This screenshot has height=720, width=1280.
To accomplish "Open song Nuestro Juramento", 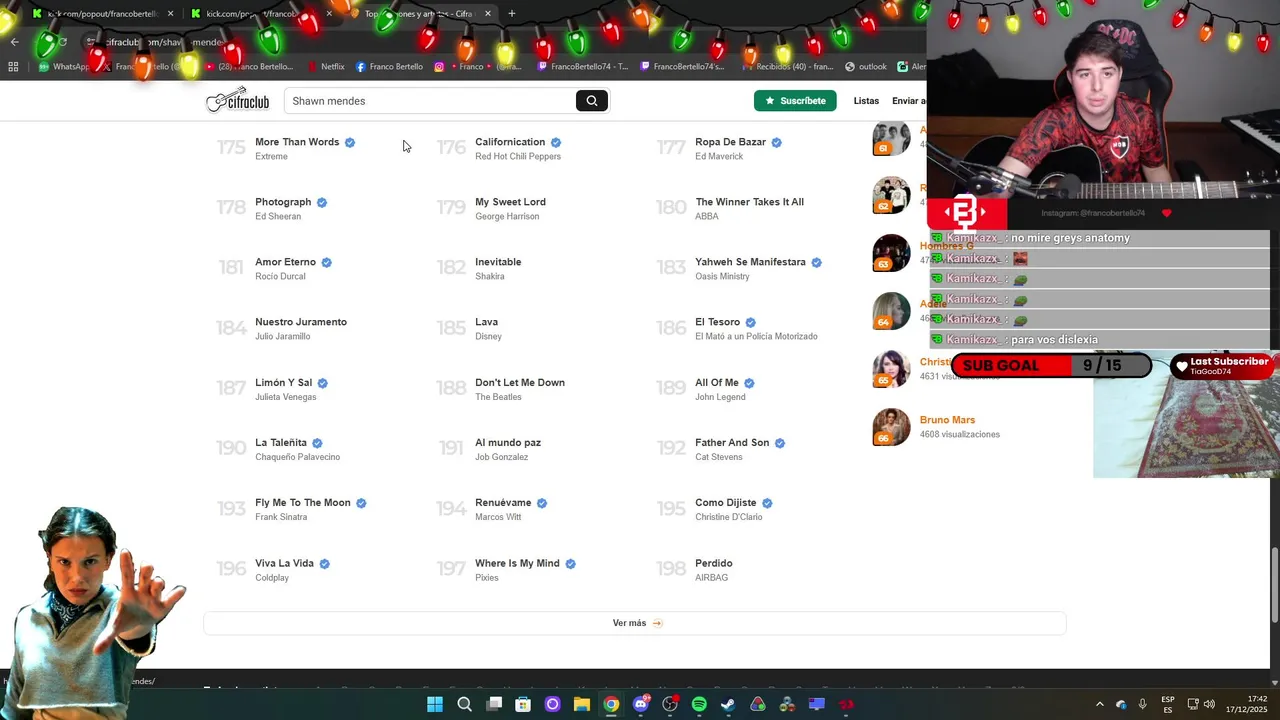I will pyautogui.click(x=301, y=322).
